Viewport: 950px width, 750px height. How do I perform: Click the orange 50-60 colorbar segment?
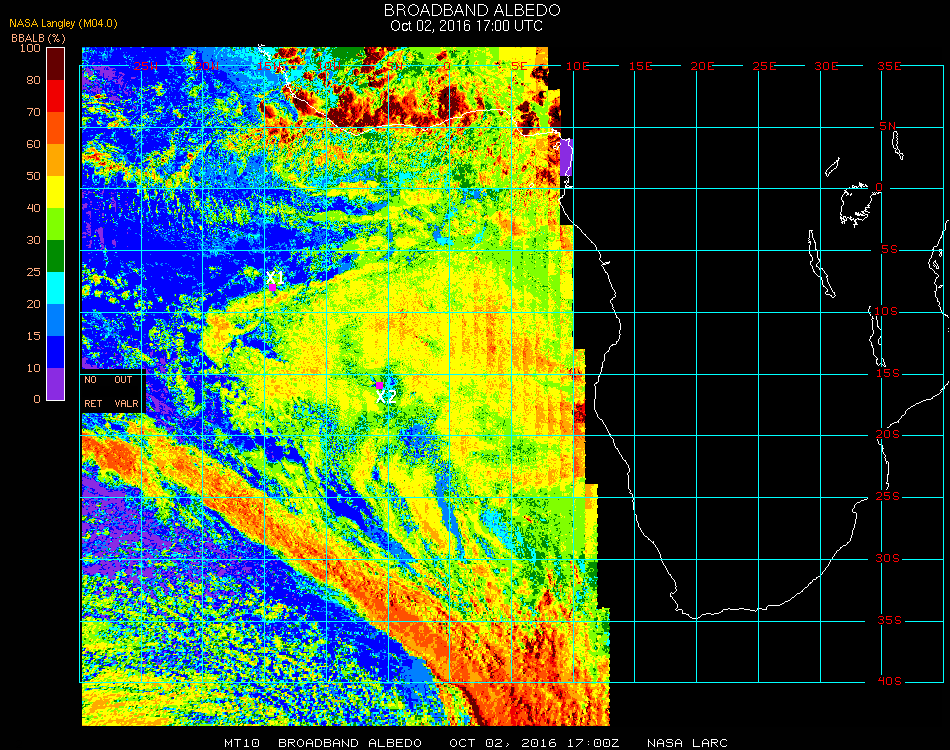coord(56,160)
